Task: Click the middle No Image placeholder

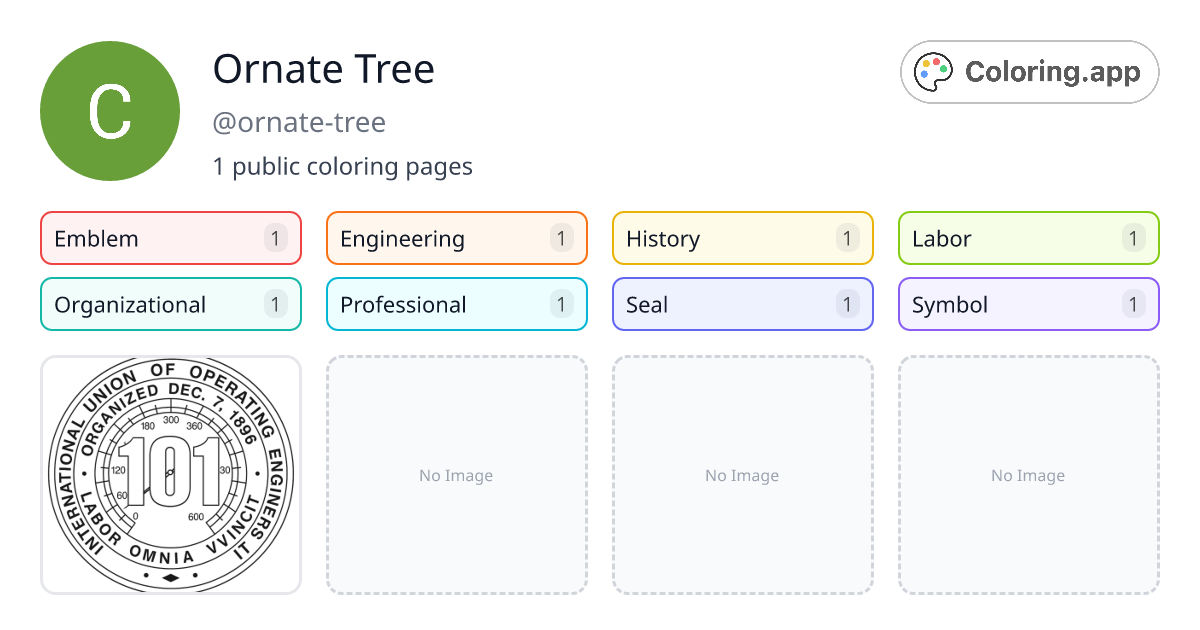Action: [742, 475]
